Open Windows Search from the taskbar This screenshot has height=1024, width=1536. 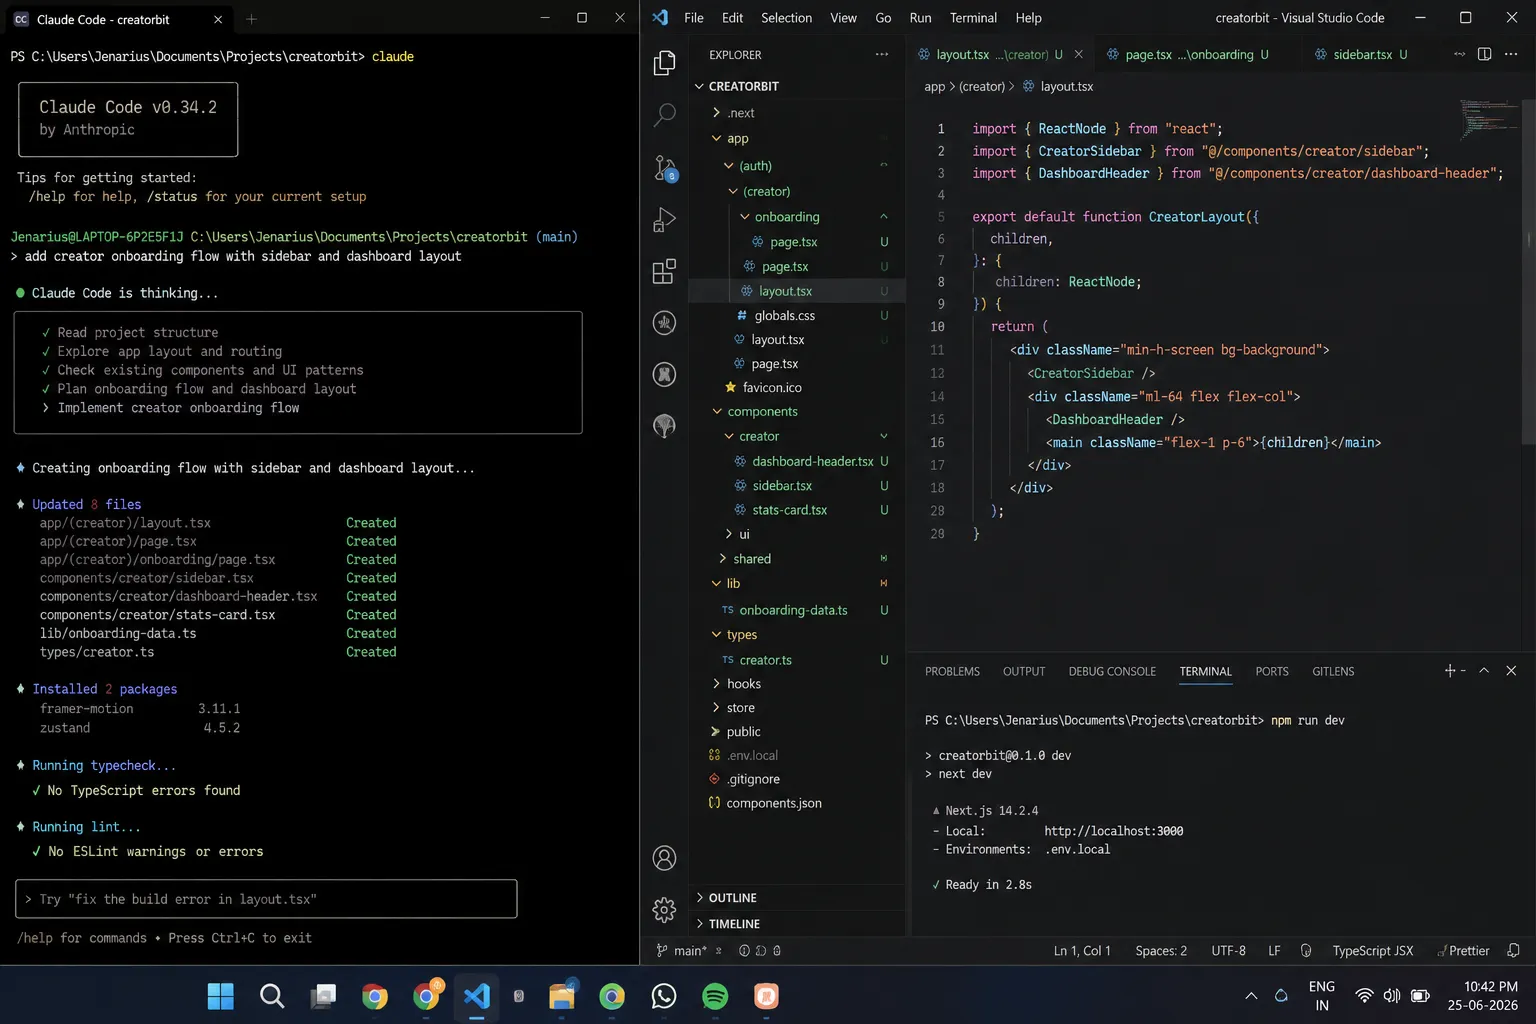pos(271,996)
